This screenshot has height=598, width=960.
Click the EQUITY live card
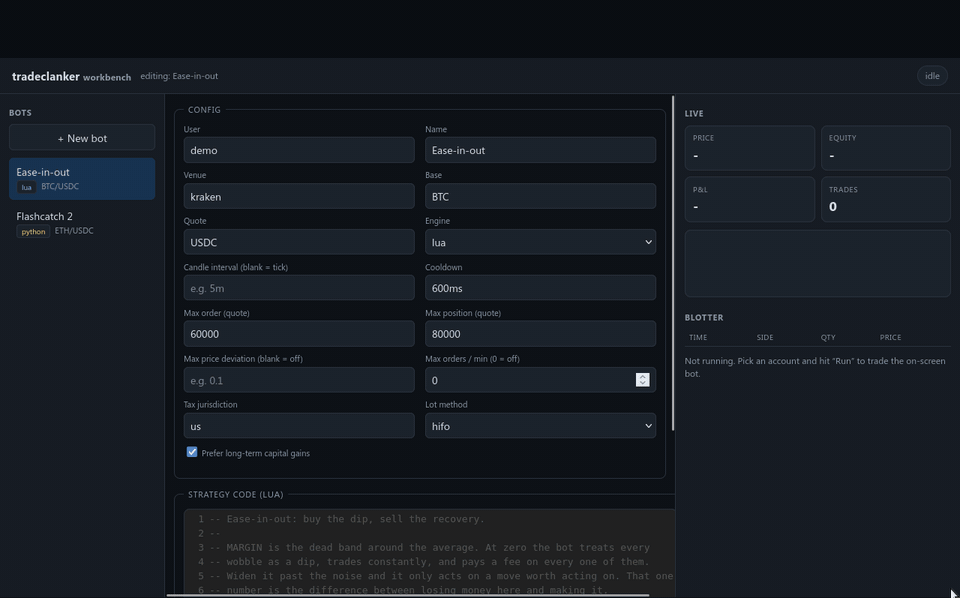(x=885, y=148)
